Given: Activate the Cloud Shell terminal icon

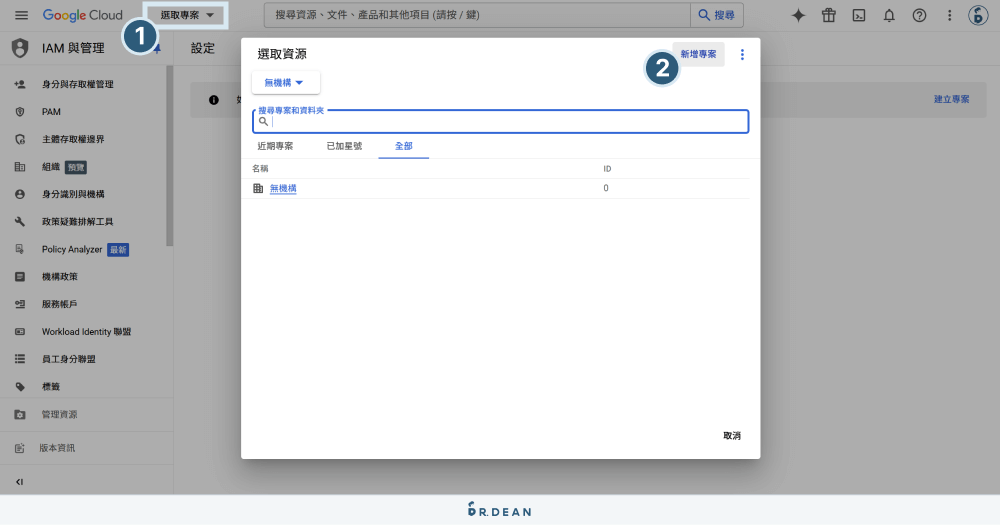Looking at the screenshot, I should click(859, 15).
